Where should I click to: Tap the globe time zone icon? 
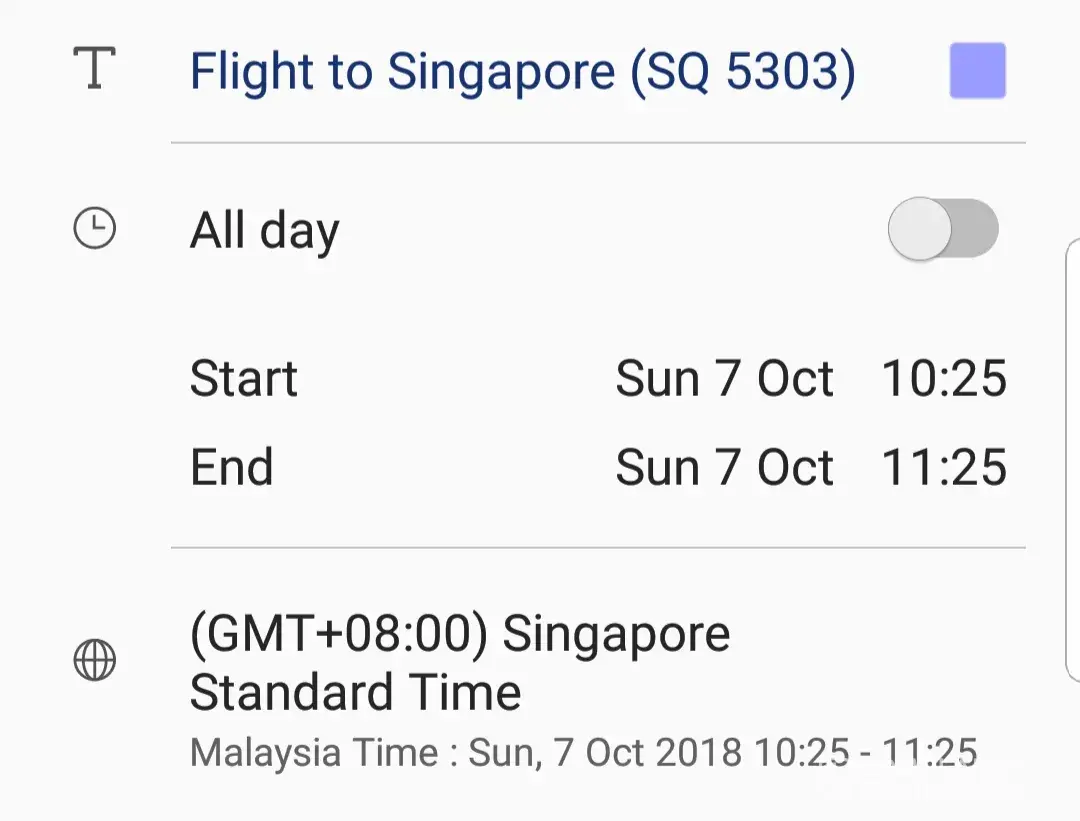point(95,661)
